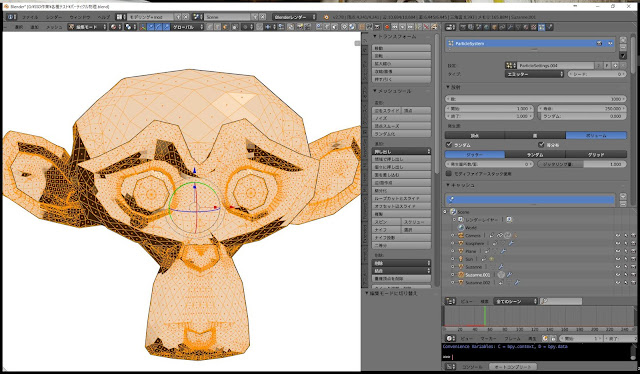The image size is (640, 374).
Task: Enable モディファイアースタック使用 checkbox
Action: pyautogui.click(x=449, y=174)
